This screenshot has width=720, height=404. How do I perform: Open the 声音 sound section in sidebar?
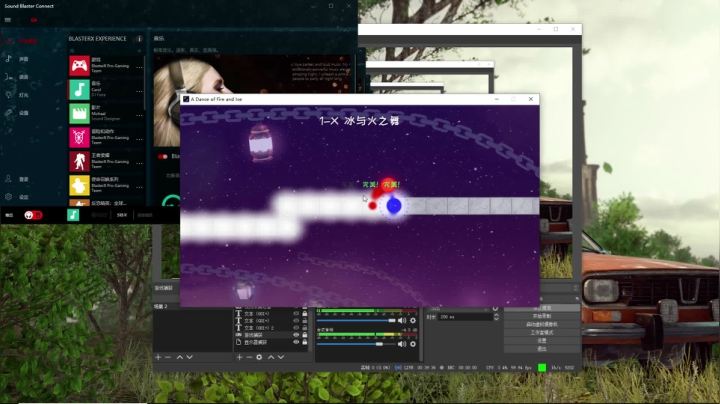point(18,59)
